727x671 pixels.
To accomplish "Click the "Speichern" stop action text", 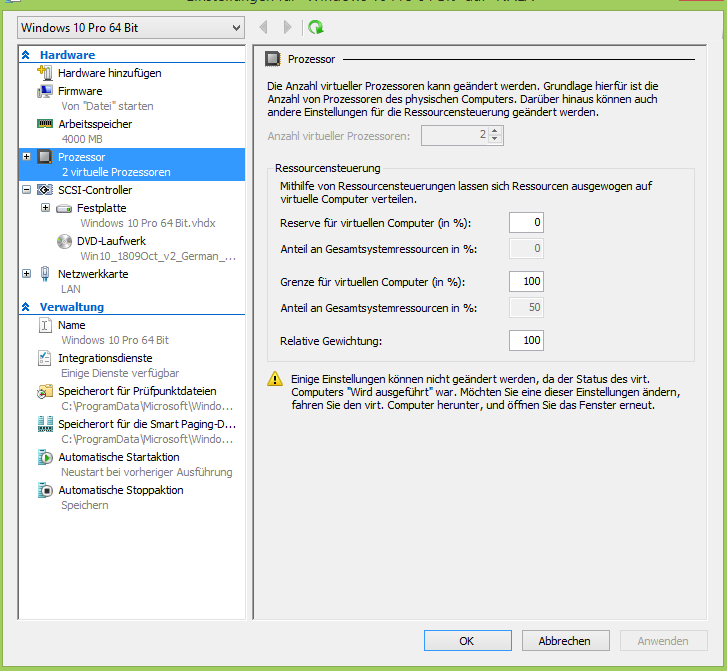I will tap(85, 505).
